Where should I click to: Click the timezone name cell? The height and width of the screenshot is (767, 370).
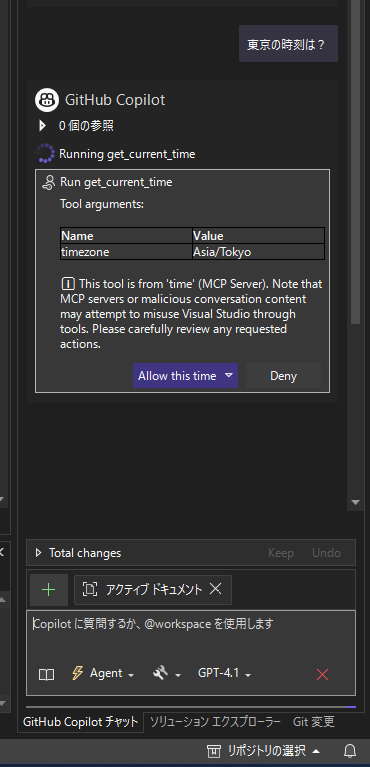(126, 252)
